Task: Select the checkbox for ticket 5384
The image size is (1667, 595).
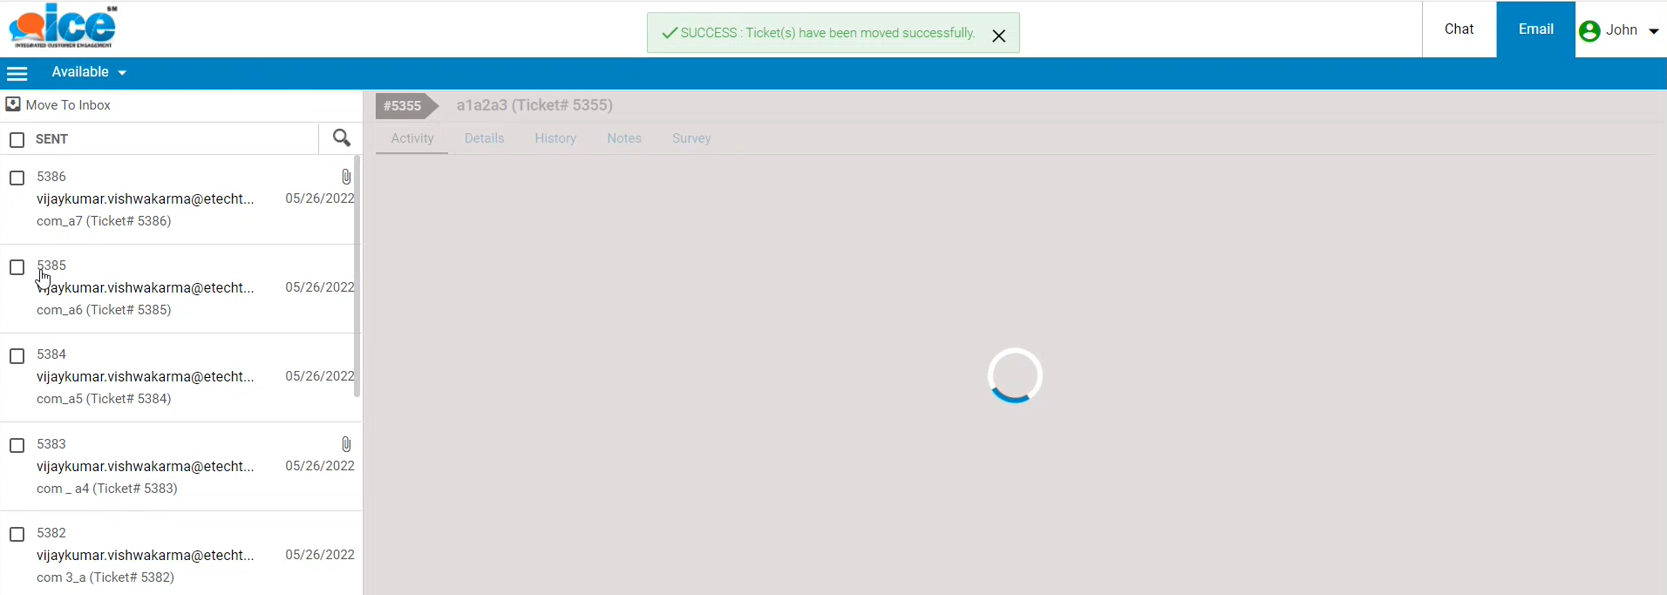Action: click(17, 356)
